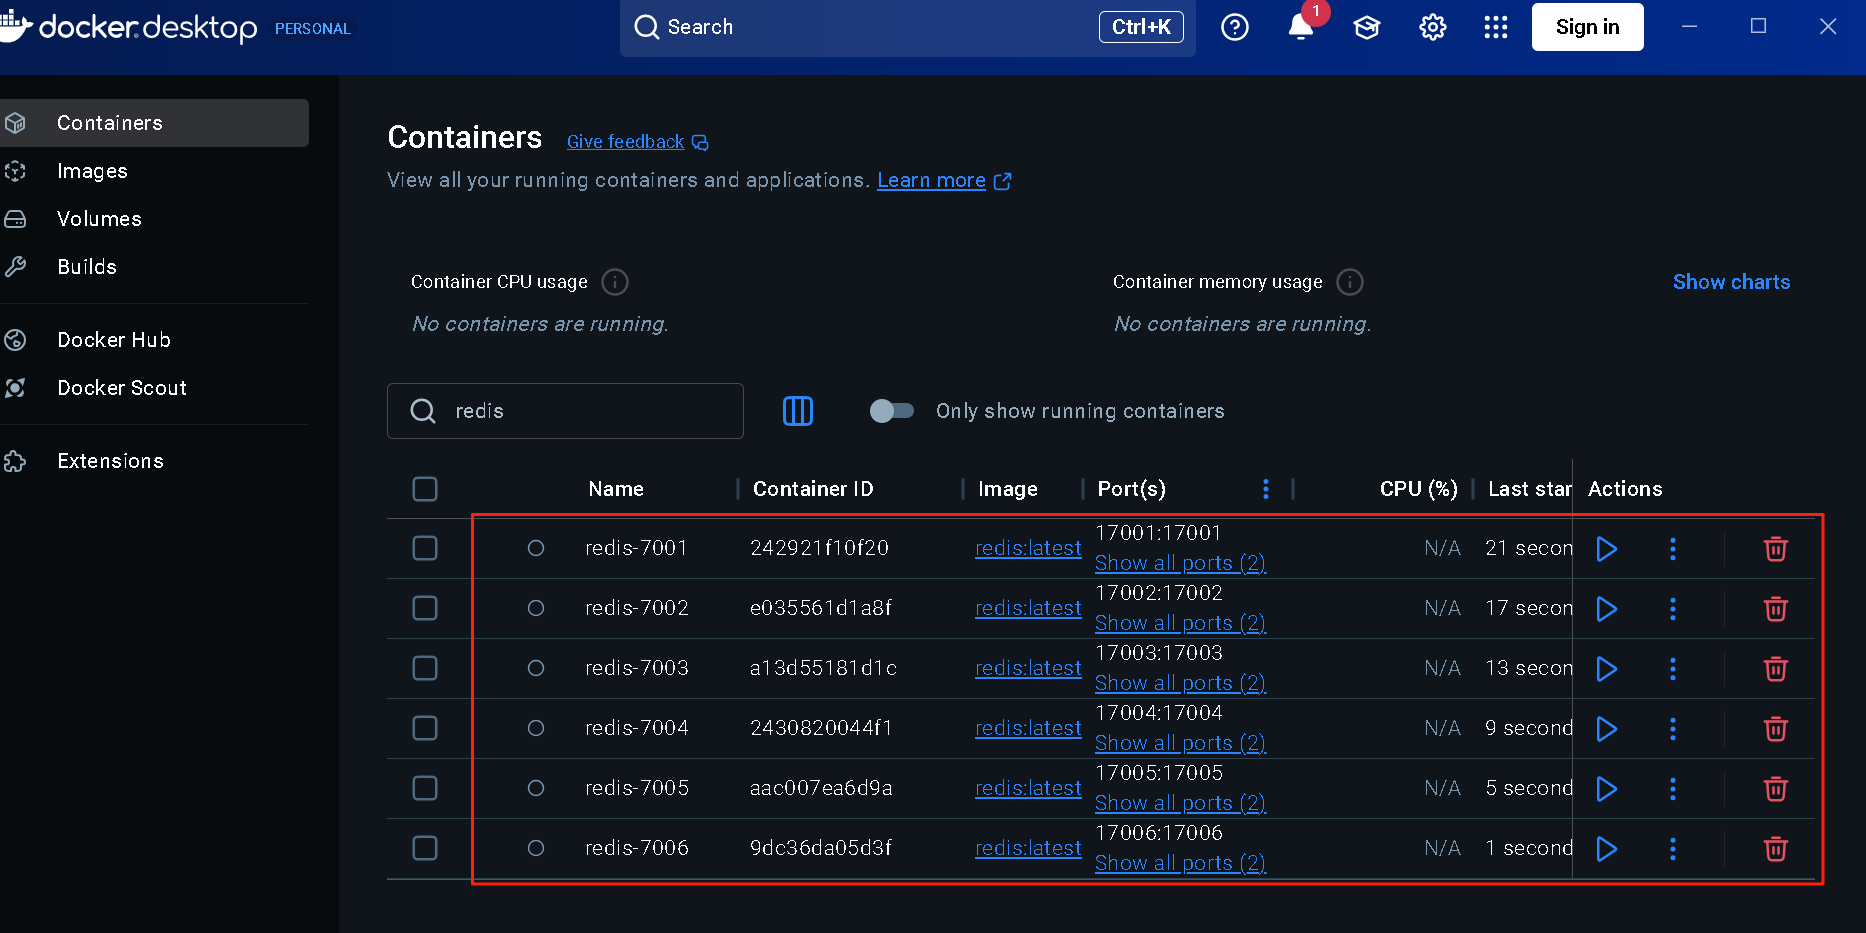Screen dimensions: 1866x933
Task: Open redis:latest image link for redis-7004
Action: pyautogui.click(x=1028, y=728)
